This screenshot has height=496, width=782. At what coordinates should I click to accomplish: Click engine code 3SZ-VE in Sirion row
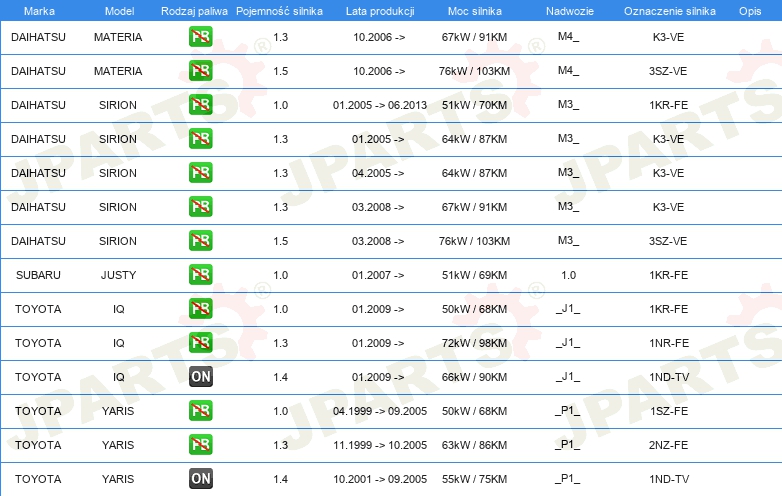coord(668,241)
